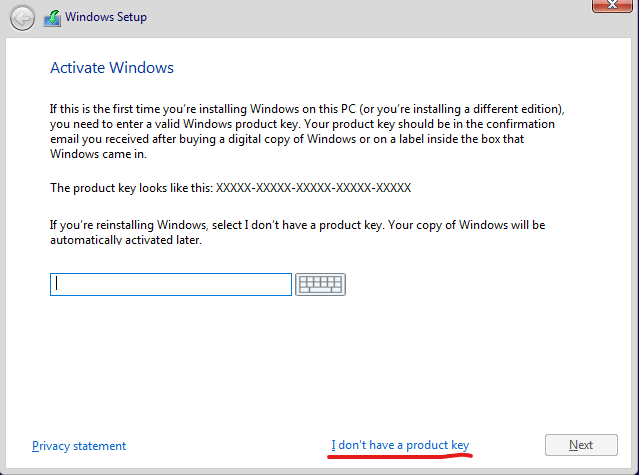This screenshot has height=475, width=639.
Task: Open the Privacy statement link
Action: [79, 446]
